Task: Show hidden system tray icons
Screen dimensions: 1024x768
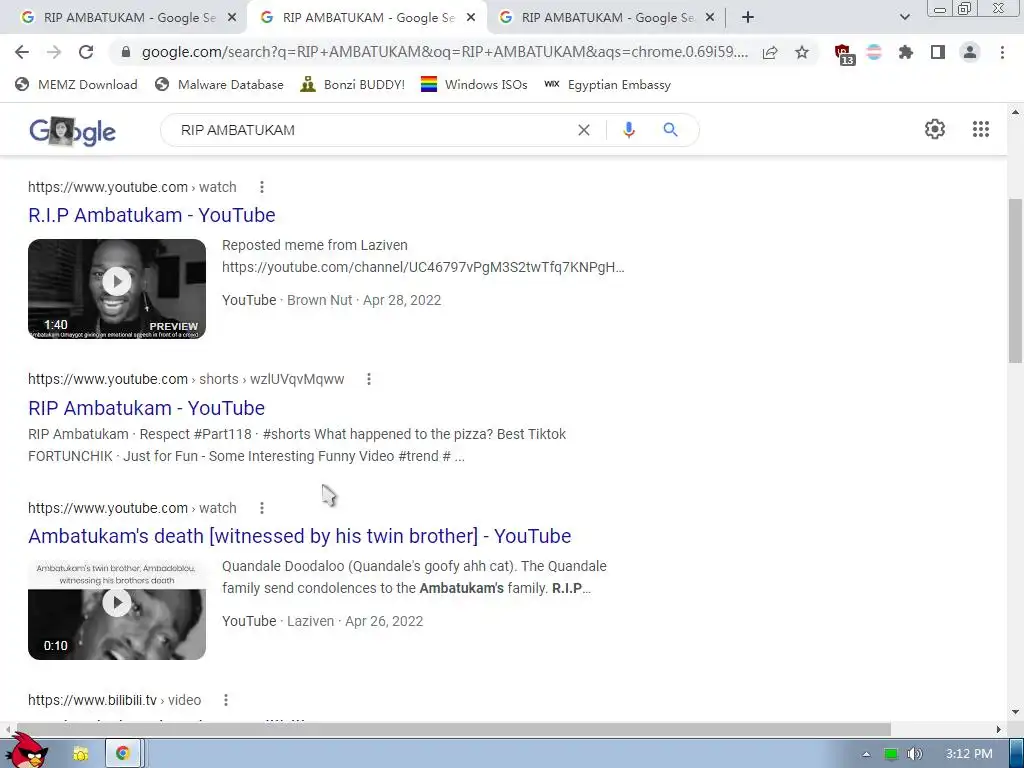Action: [866, 754]
